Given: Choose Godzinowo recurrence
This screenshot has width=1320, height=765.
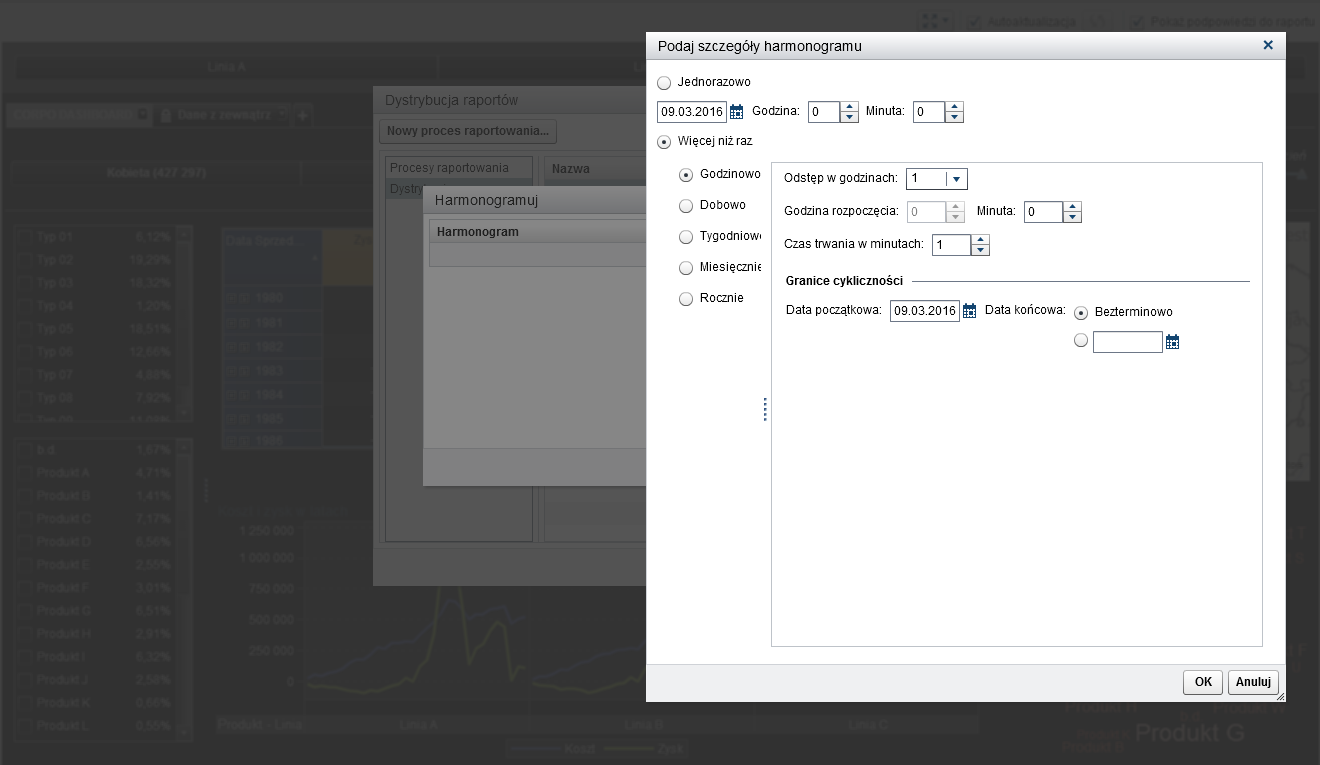Looking at the screenshot, I should click(686, 175).
